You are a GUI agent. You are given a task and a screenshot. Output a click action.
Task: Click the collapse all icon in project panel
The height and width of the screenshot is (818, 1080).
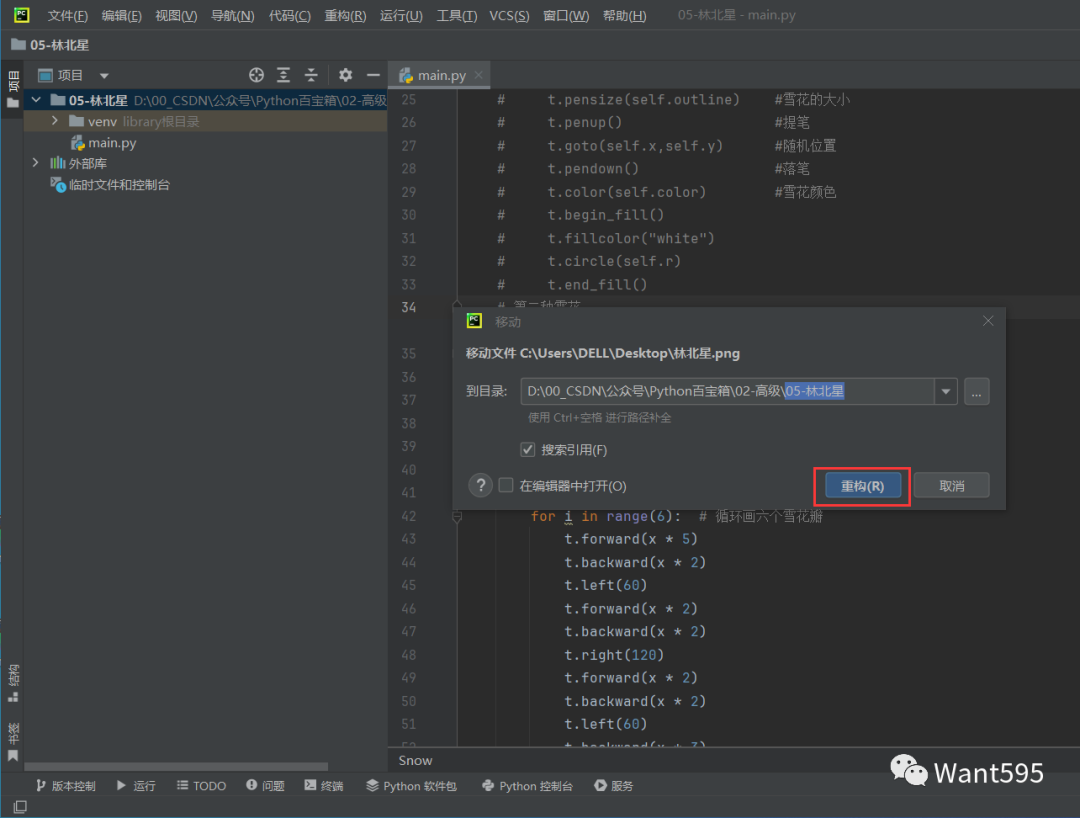(x=311, y=75)
